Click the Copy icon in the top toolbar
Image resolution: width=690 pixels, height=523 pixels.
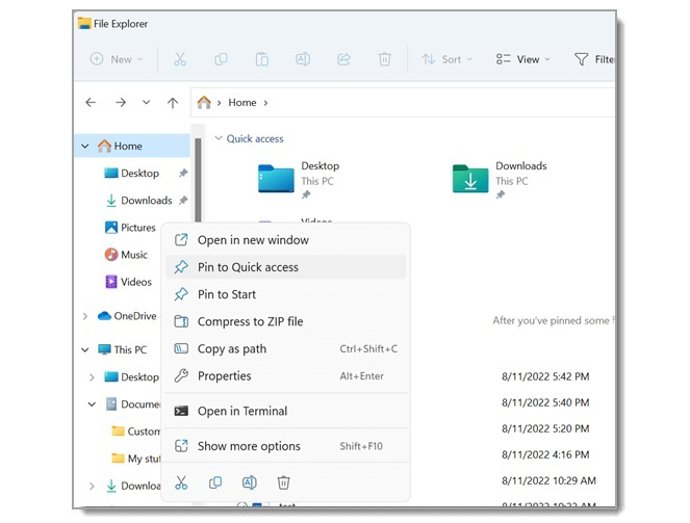[221, 59]
